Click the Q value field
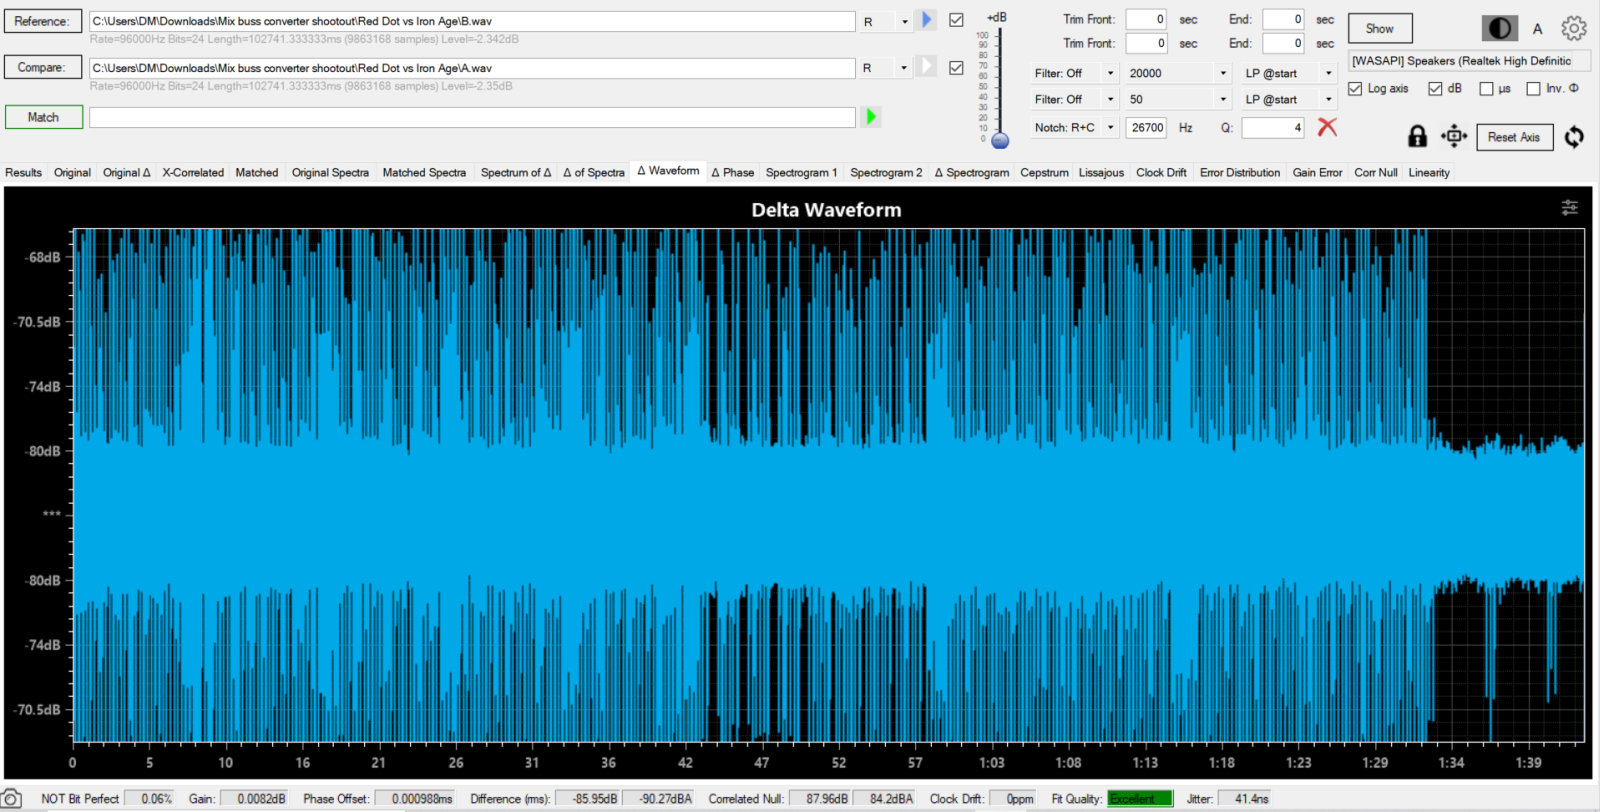The width and height of the screenshot is (1600, 812). [1273, 127]
